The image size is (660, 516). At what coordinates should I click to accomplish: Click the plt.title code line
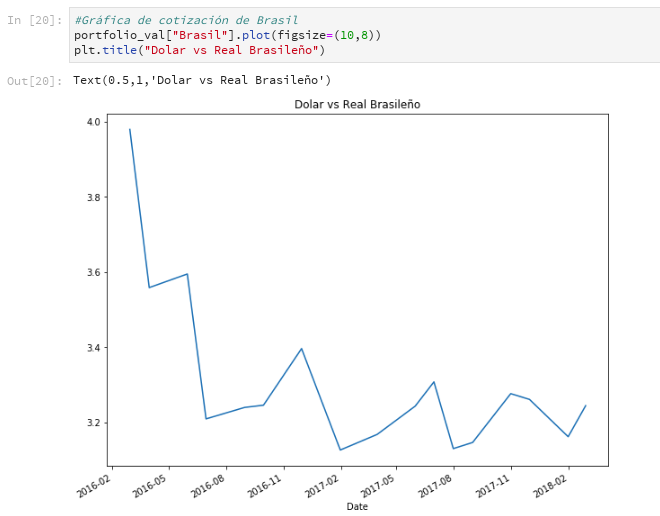point(199,50)
